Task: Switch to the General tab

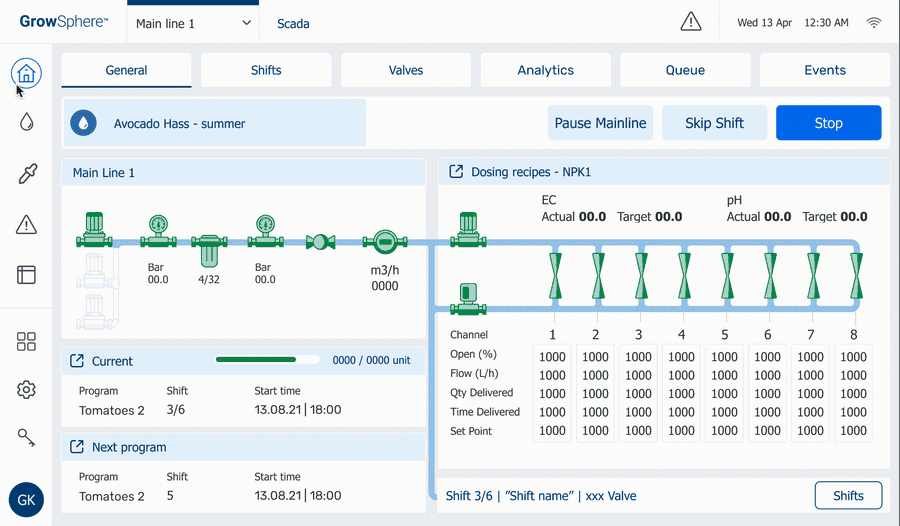Action: (x=126, y=70)
